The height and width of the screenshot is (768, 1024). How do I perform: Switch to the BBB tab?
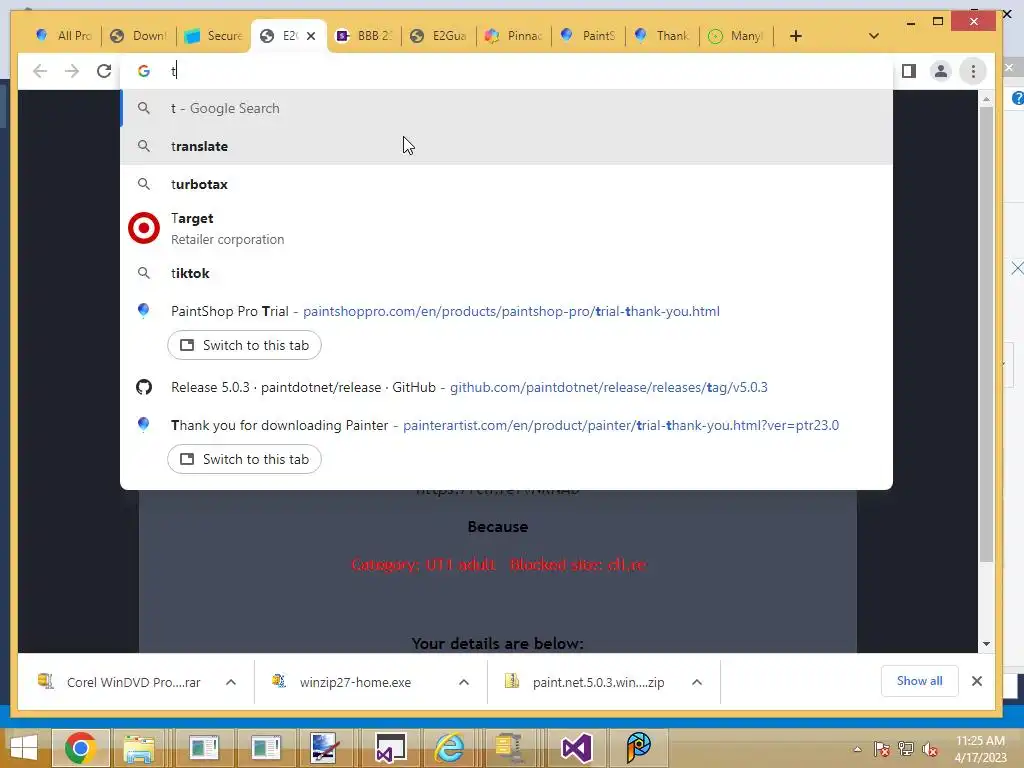364,36
